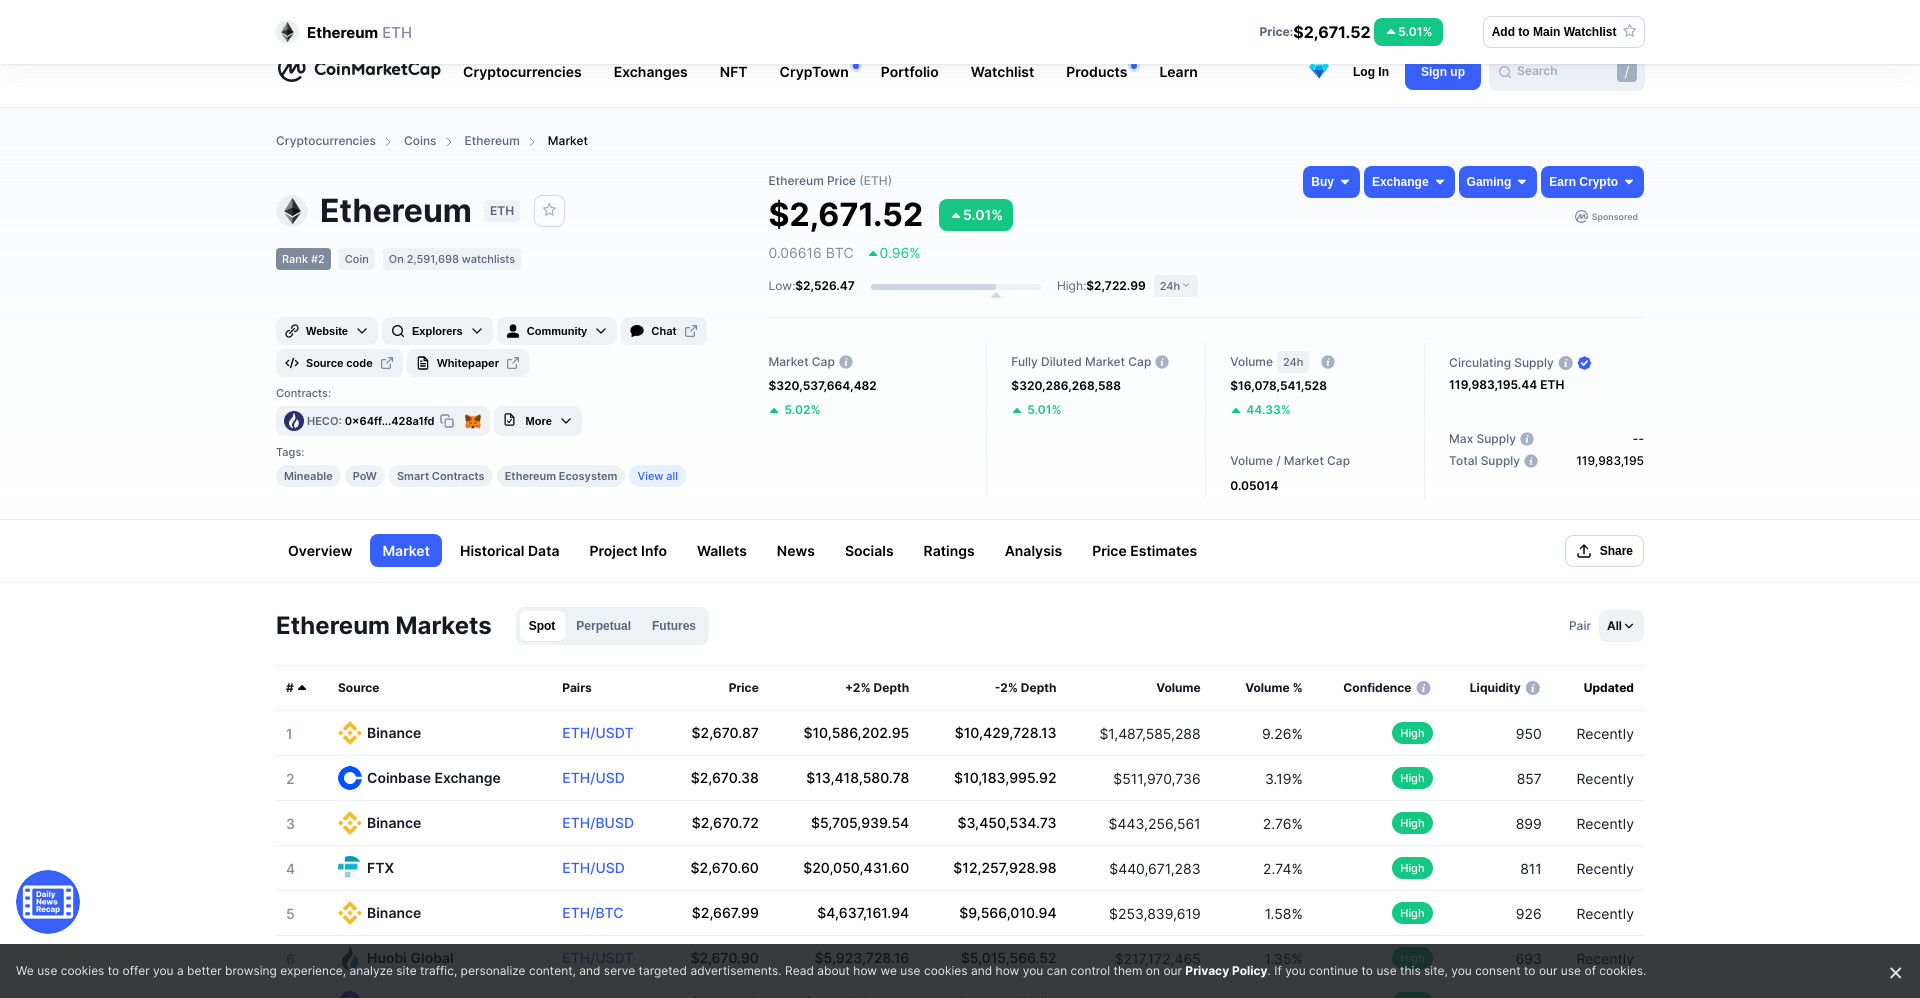
Task: Open Cryptocurrencies in the top navigation
Action: (522, 72)
